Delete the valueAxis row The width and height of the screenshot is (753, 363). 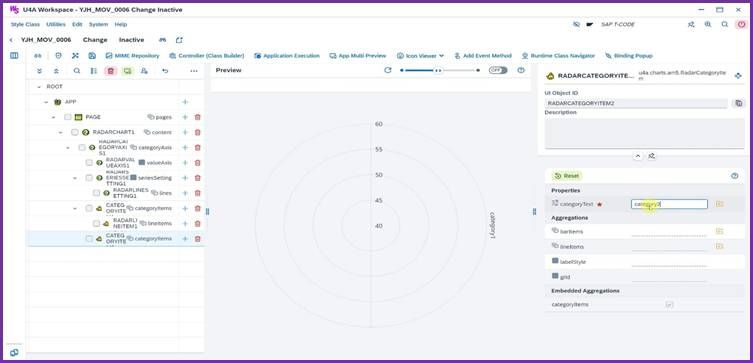197,163
